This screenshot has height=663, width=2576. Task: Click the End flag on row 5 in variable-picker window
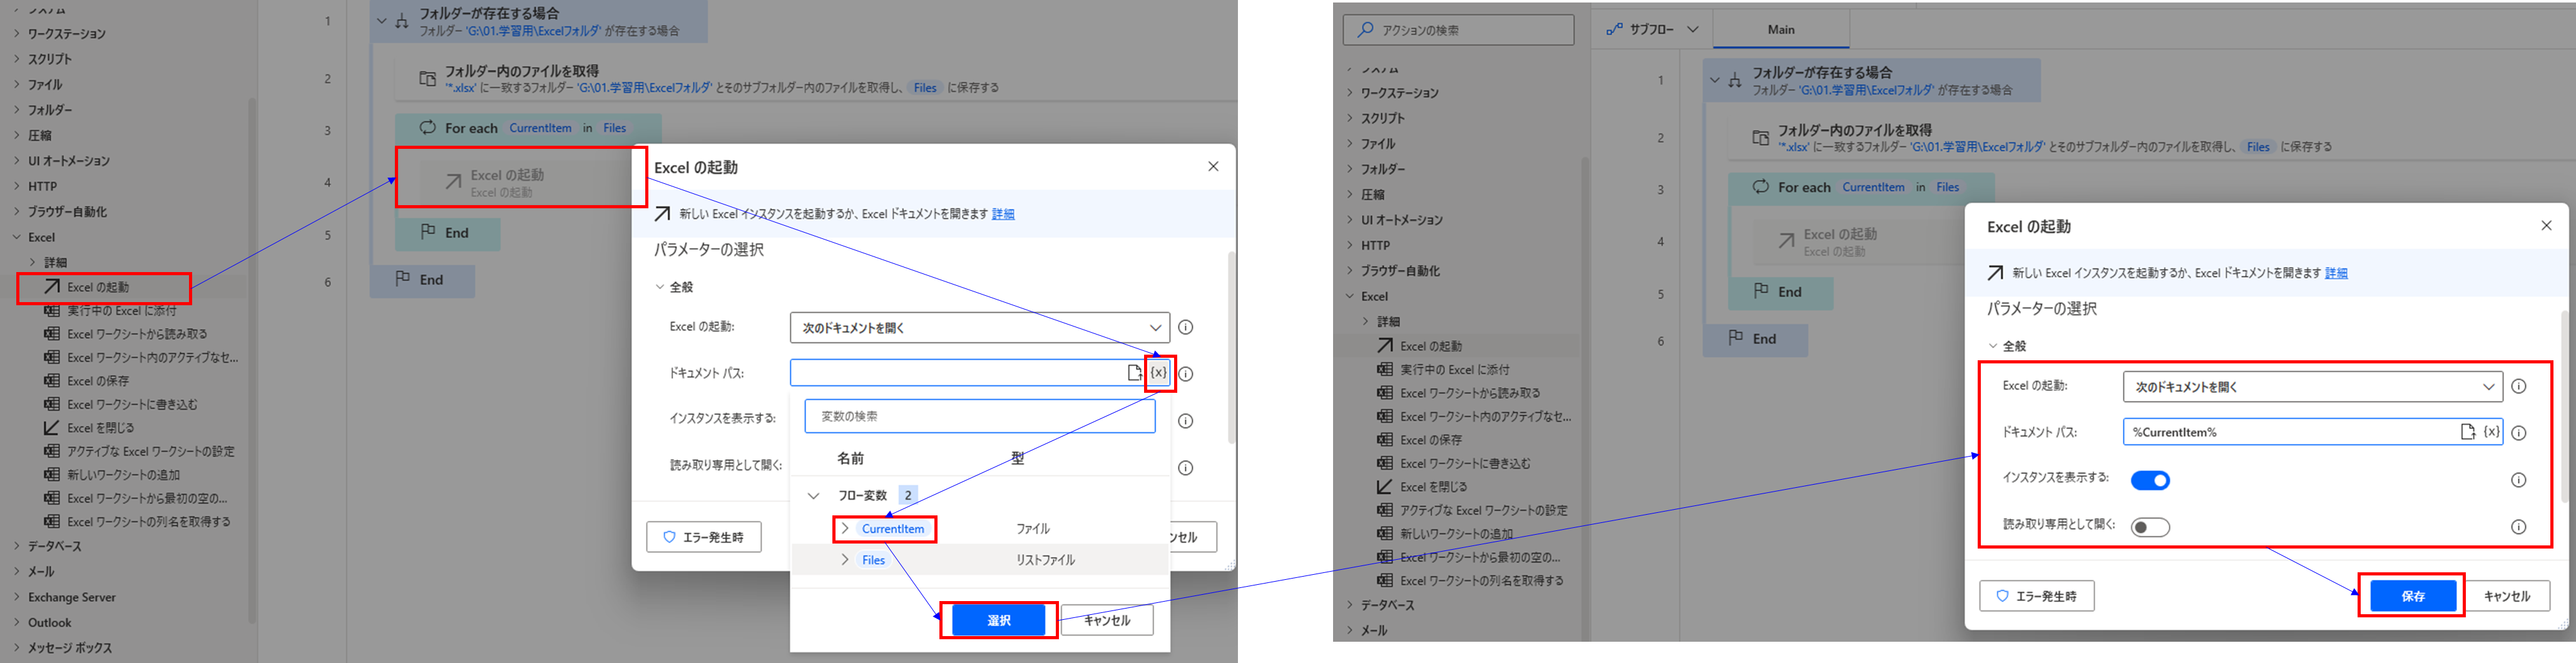point(447,233)
